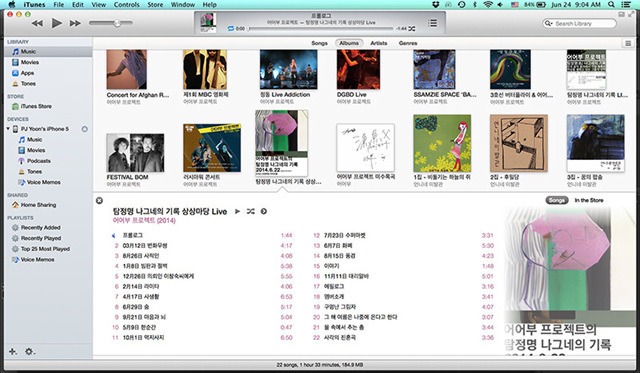640x373 pixels.
Task: Click the add playlist plus button
Action: pyautogui.click(x=13, y=351)
